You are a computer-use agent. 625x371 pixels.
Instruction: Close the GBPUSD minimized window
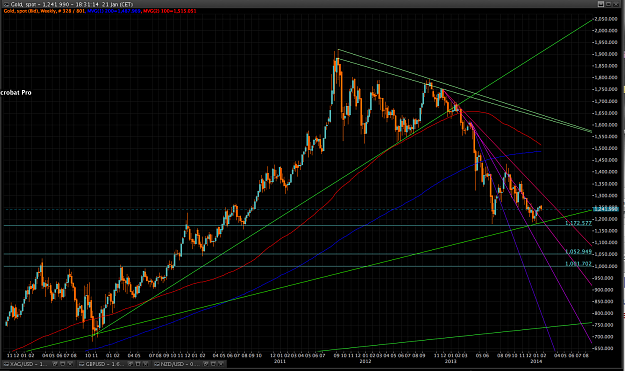pos(145,364)
